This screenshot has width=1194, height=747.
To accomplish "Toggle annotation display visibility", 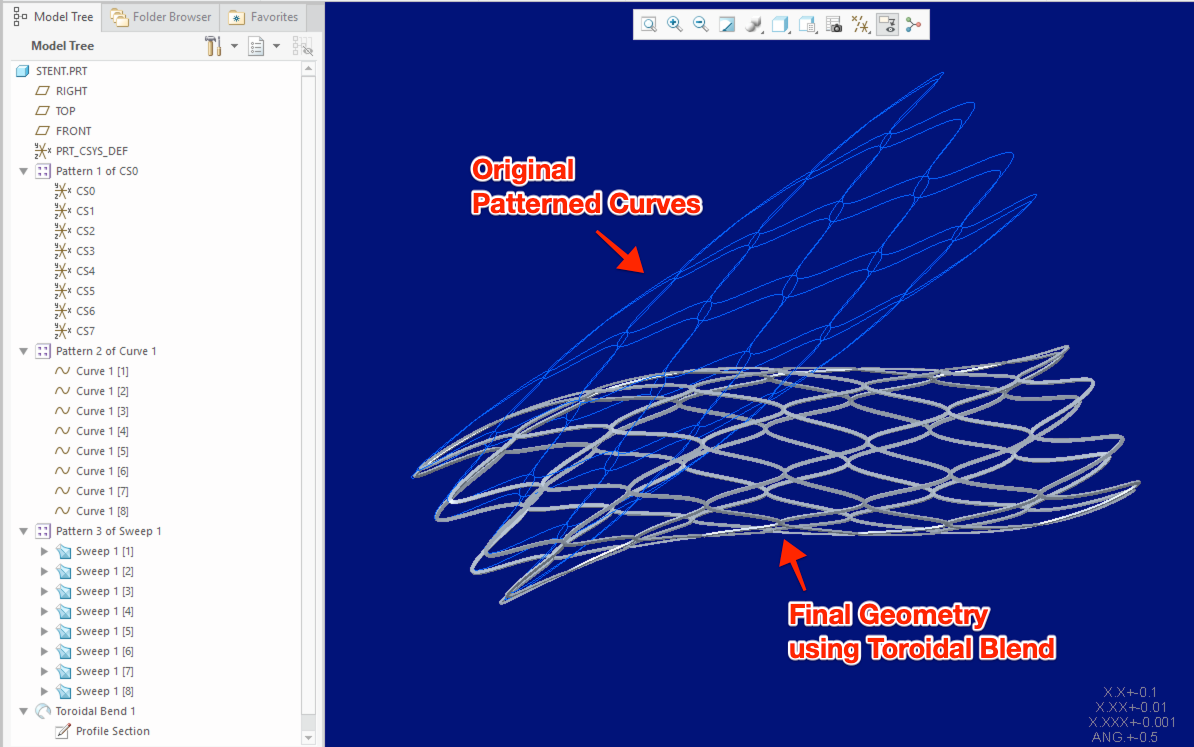I will coord(887,24).
